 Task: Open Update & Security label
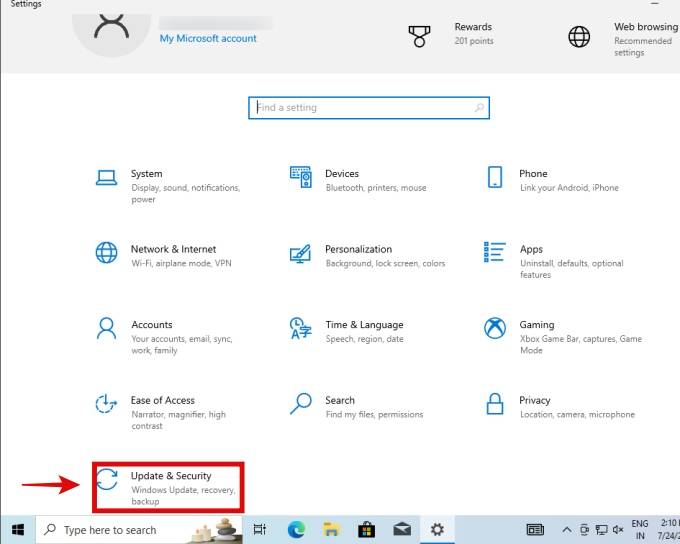coord(171,476)
